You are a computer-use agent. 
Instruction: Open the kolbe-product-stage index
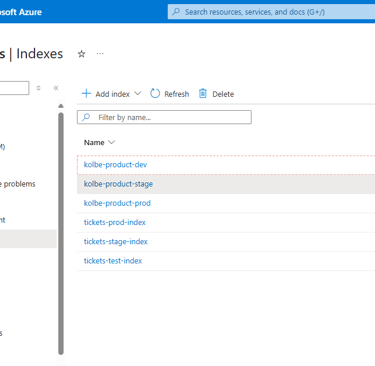coord(118,184)
